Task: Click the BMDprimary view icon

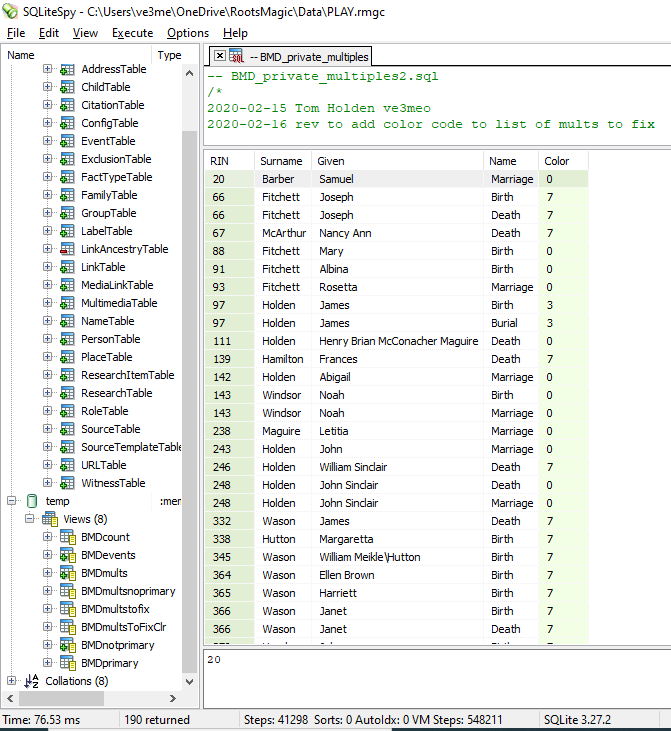Action: (68, 663)
